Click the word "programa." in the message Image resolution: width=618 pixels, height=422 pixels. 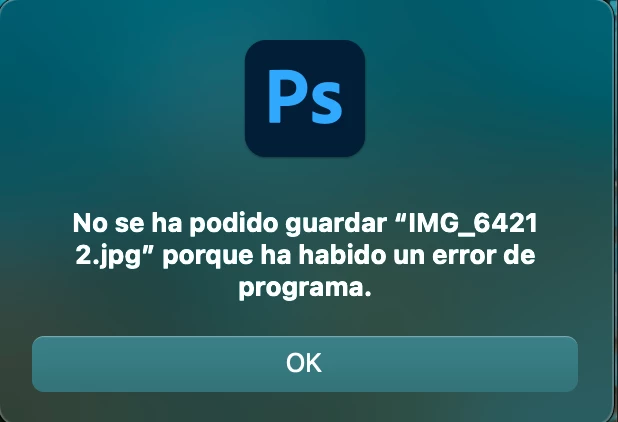click(x=305, y=289)
